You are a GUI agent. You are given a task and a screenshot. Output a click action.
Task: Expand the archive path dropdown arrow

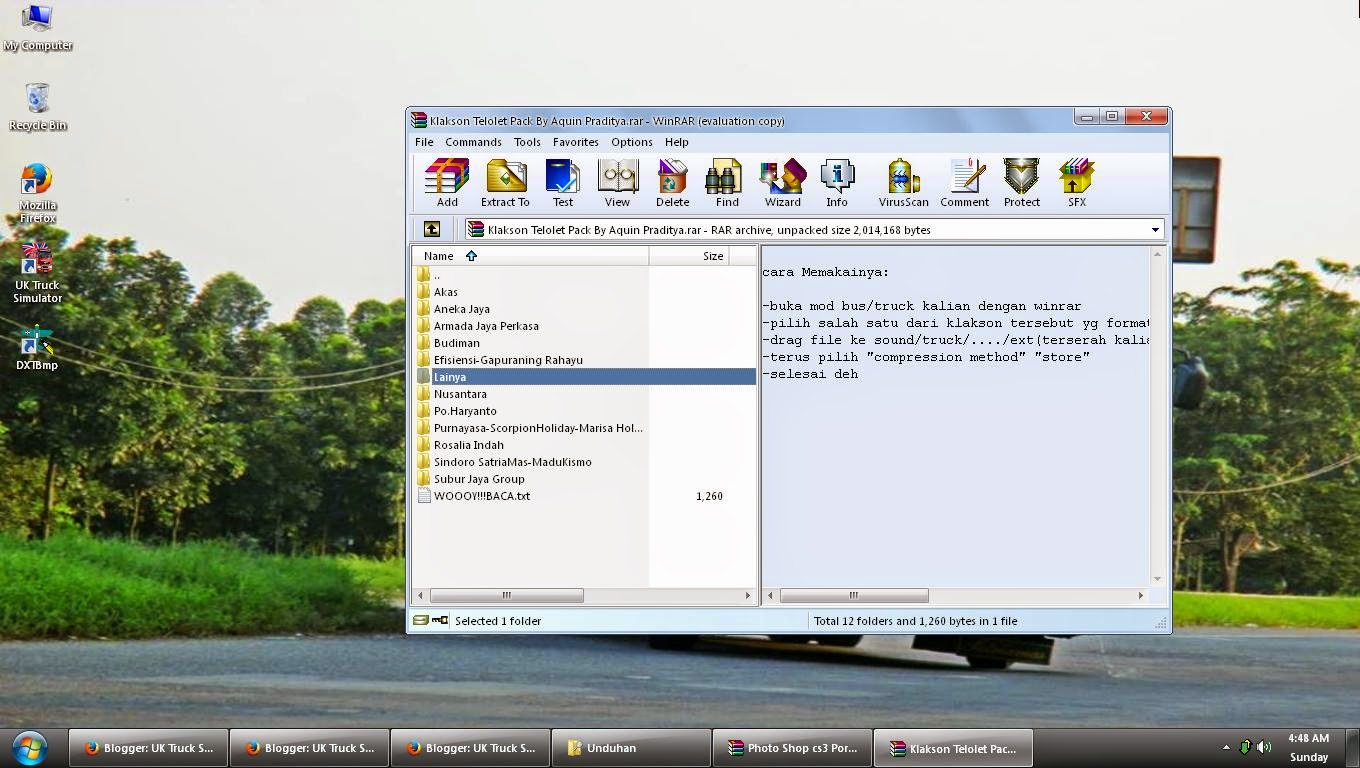(1155, 229)
